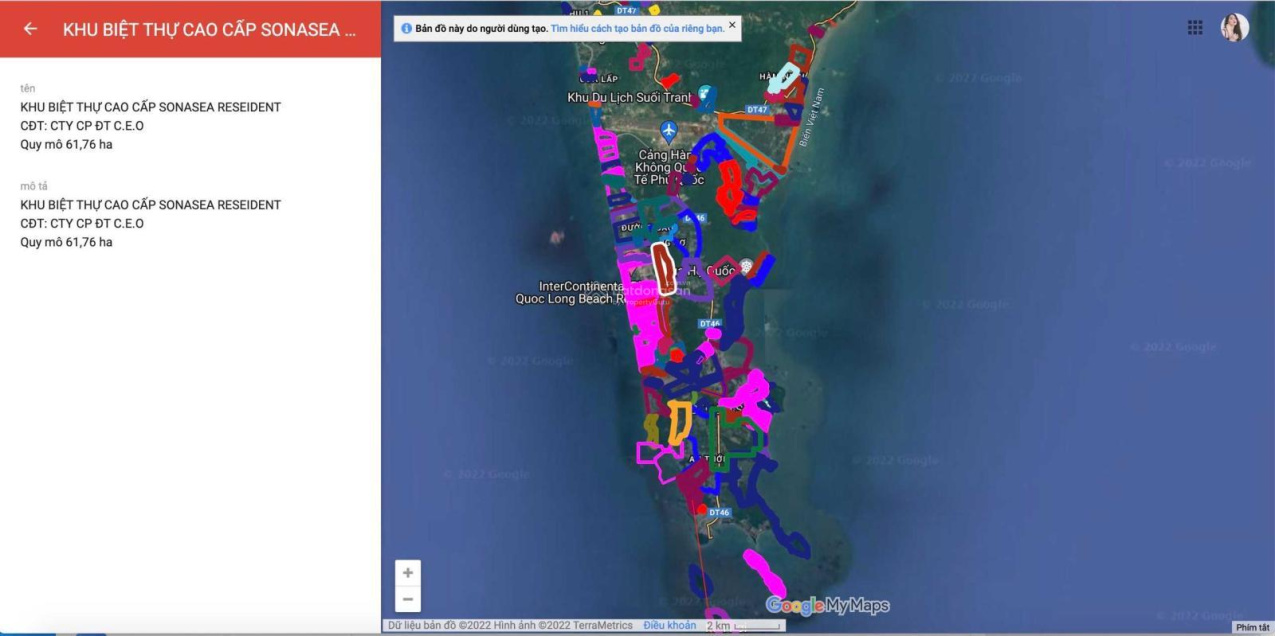The width and height of the screenshot is (1275, 636).
Task: Click the 'InterContinental Phu Quoc Long Beach' map label
Action: pos(570,292)
